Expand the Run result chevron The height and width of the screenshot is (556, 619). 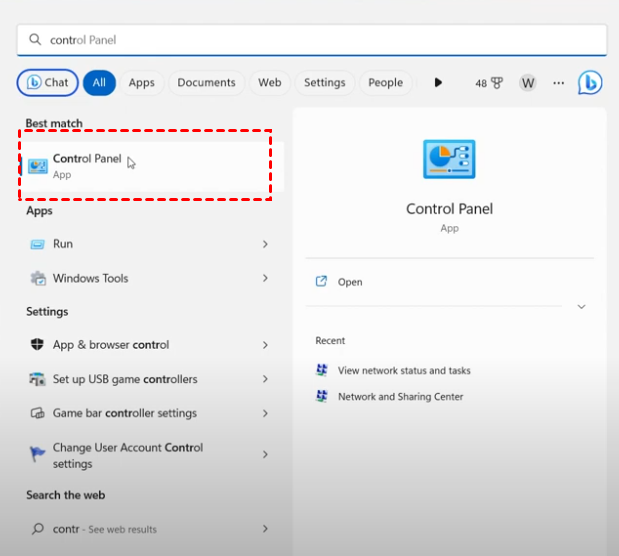pyautogui.click(x=265, y=244)
